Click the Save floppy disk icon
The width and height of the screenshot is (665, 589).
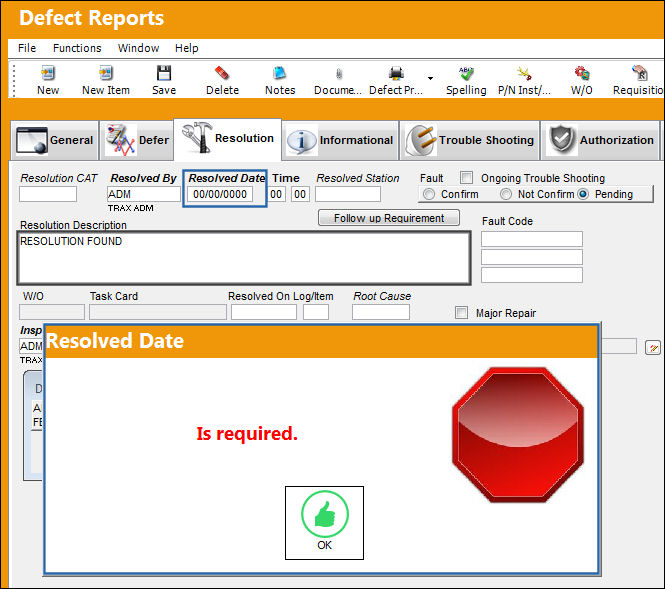[x=164, y=73]
